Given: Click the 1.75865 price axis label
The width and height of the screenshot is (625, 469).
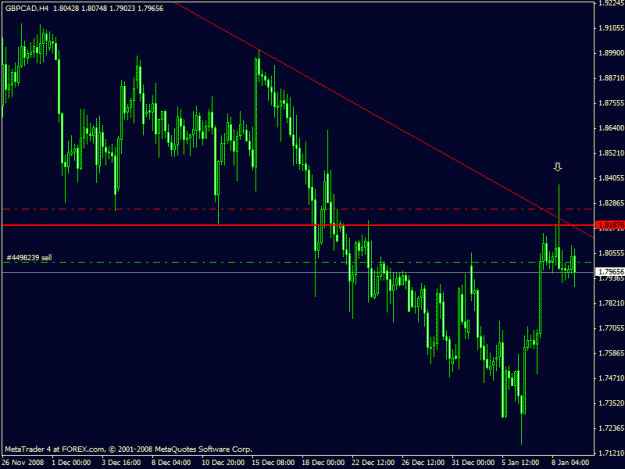Looking at the screenshot, I should (x=611, y=353).
